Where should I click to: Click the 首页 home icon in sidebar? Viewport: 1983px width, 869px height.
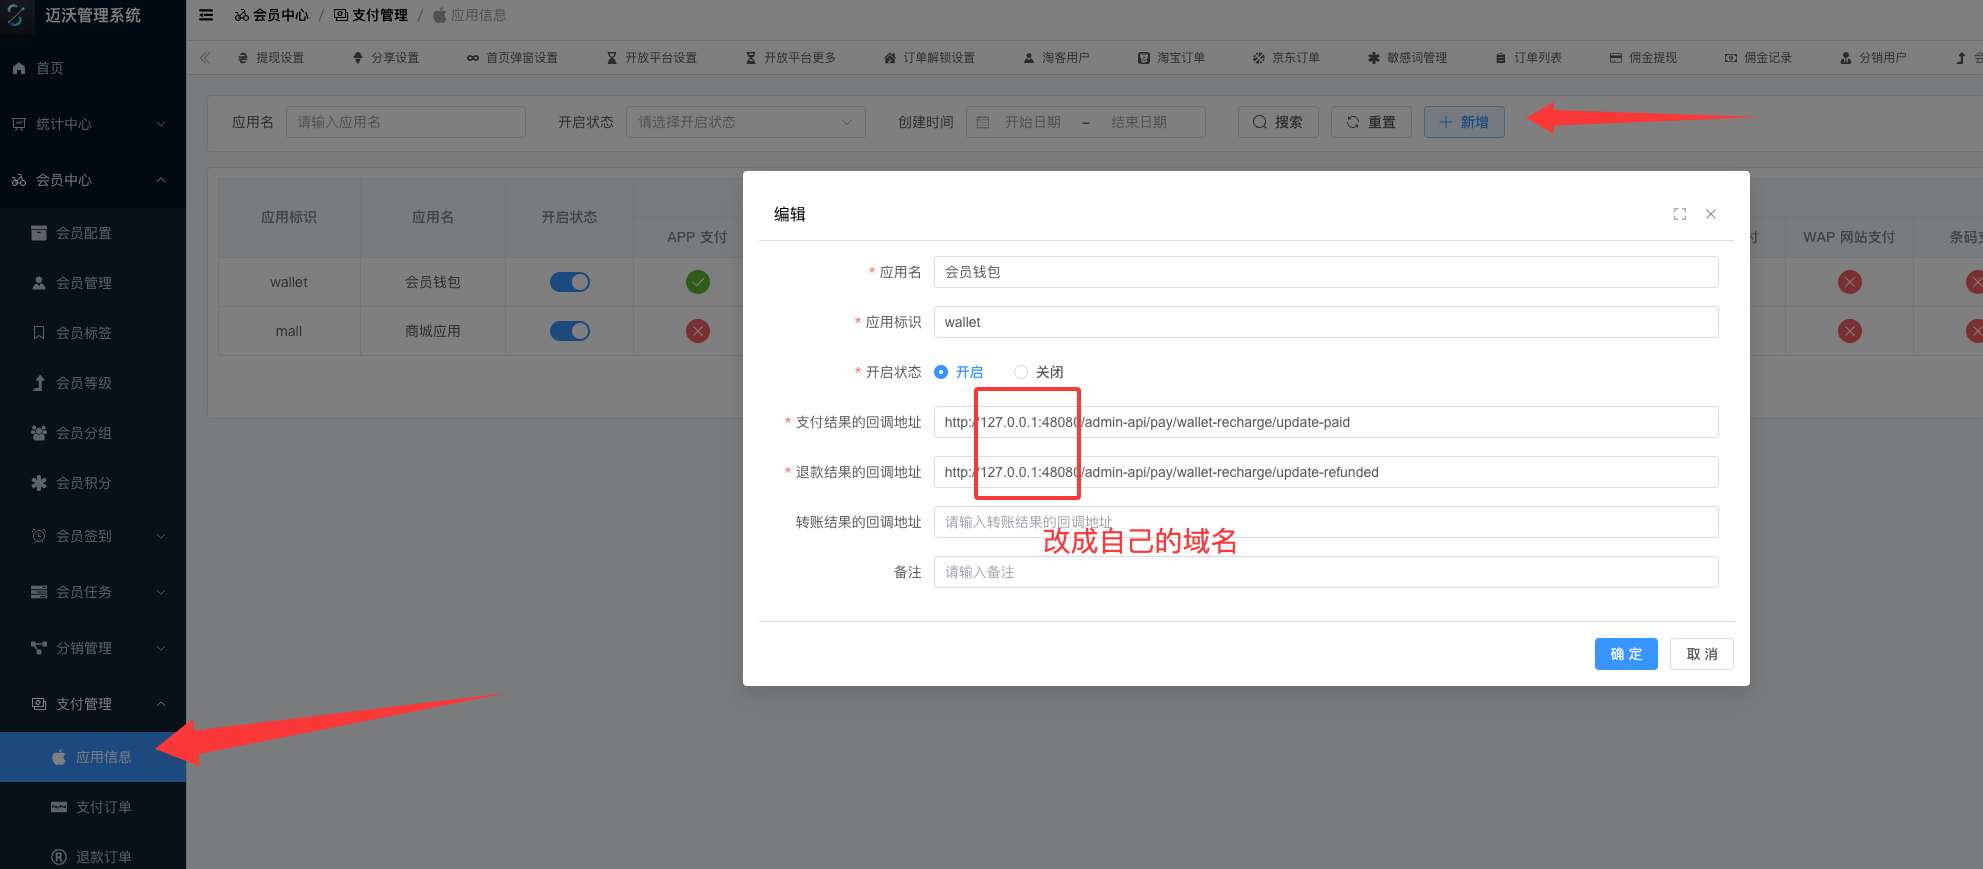[x=19, y=68]
